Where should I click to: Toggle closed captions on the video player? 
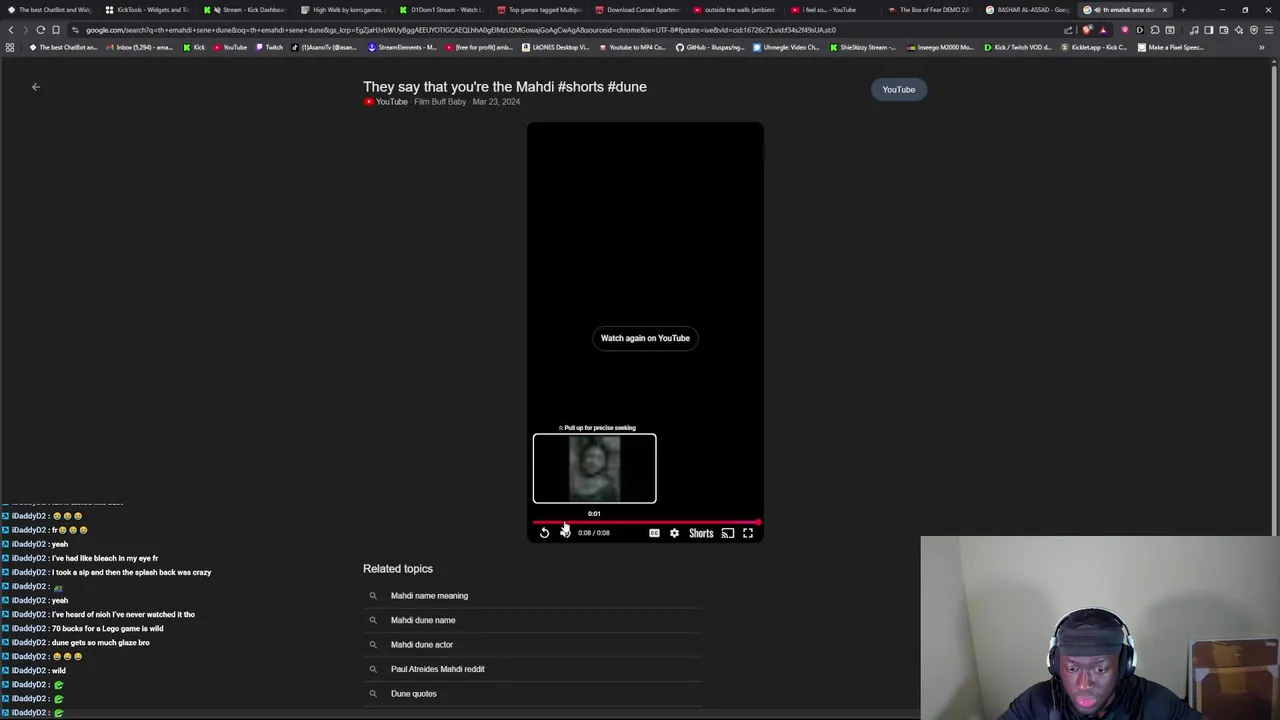(654, 533)
